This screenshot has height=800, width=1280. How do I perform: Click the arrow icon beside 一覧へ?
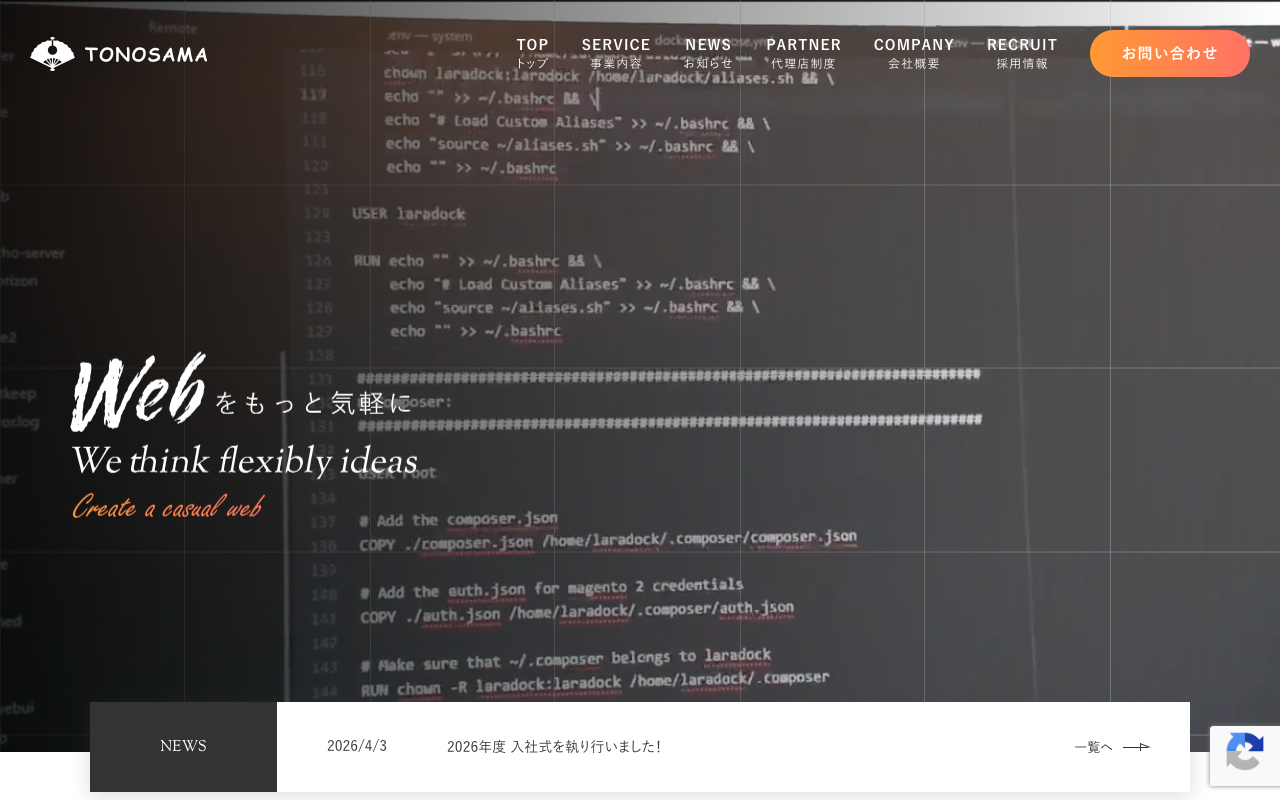[1136, 747]
